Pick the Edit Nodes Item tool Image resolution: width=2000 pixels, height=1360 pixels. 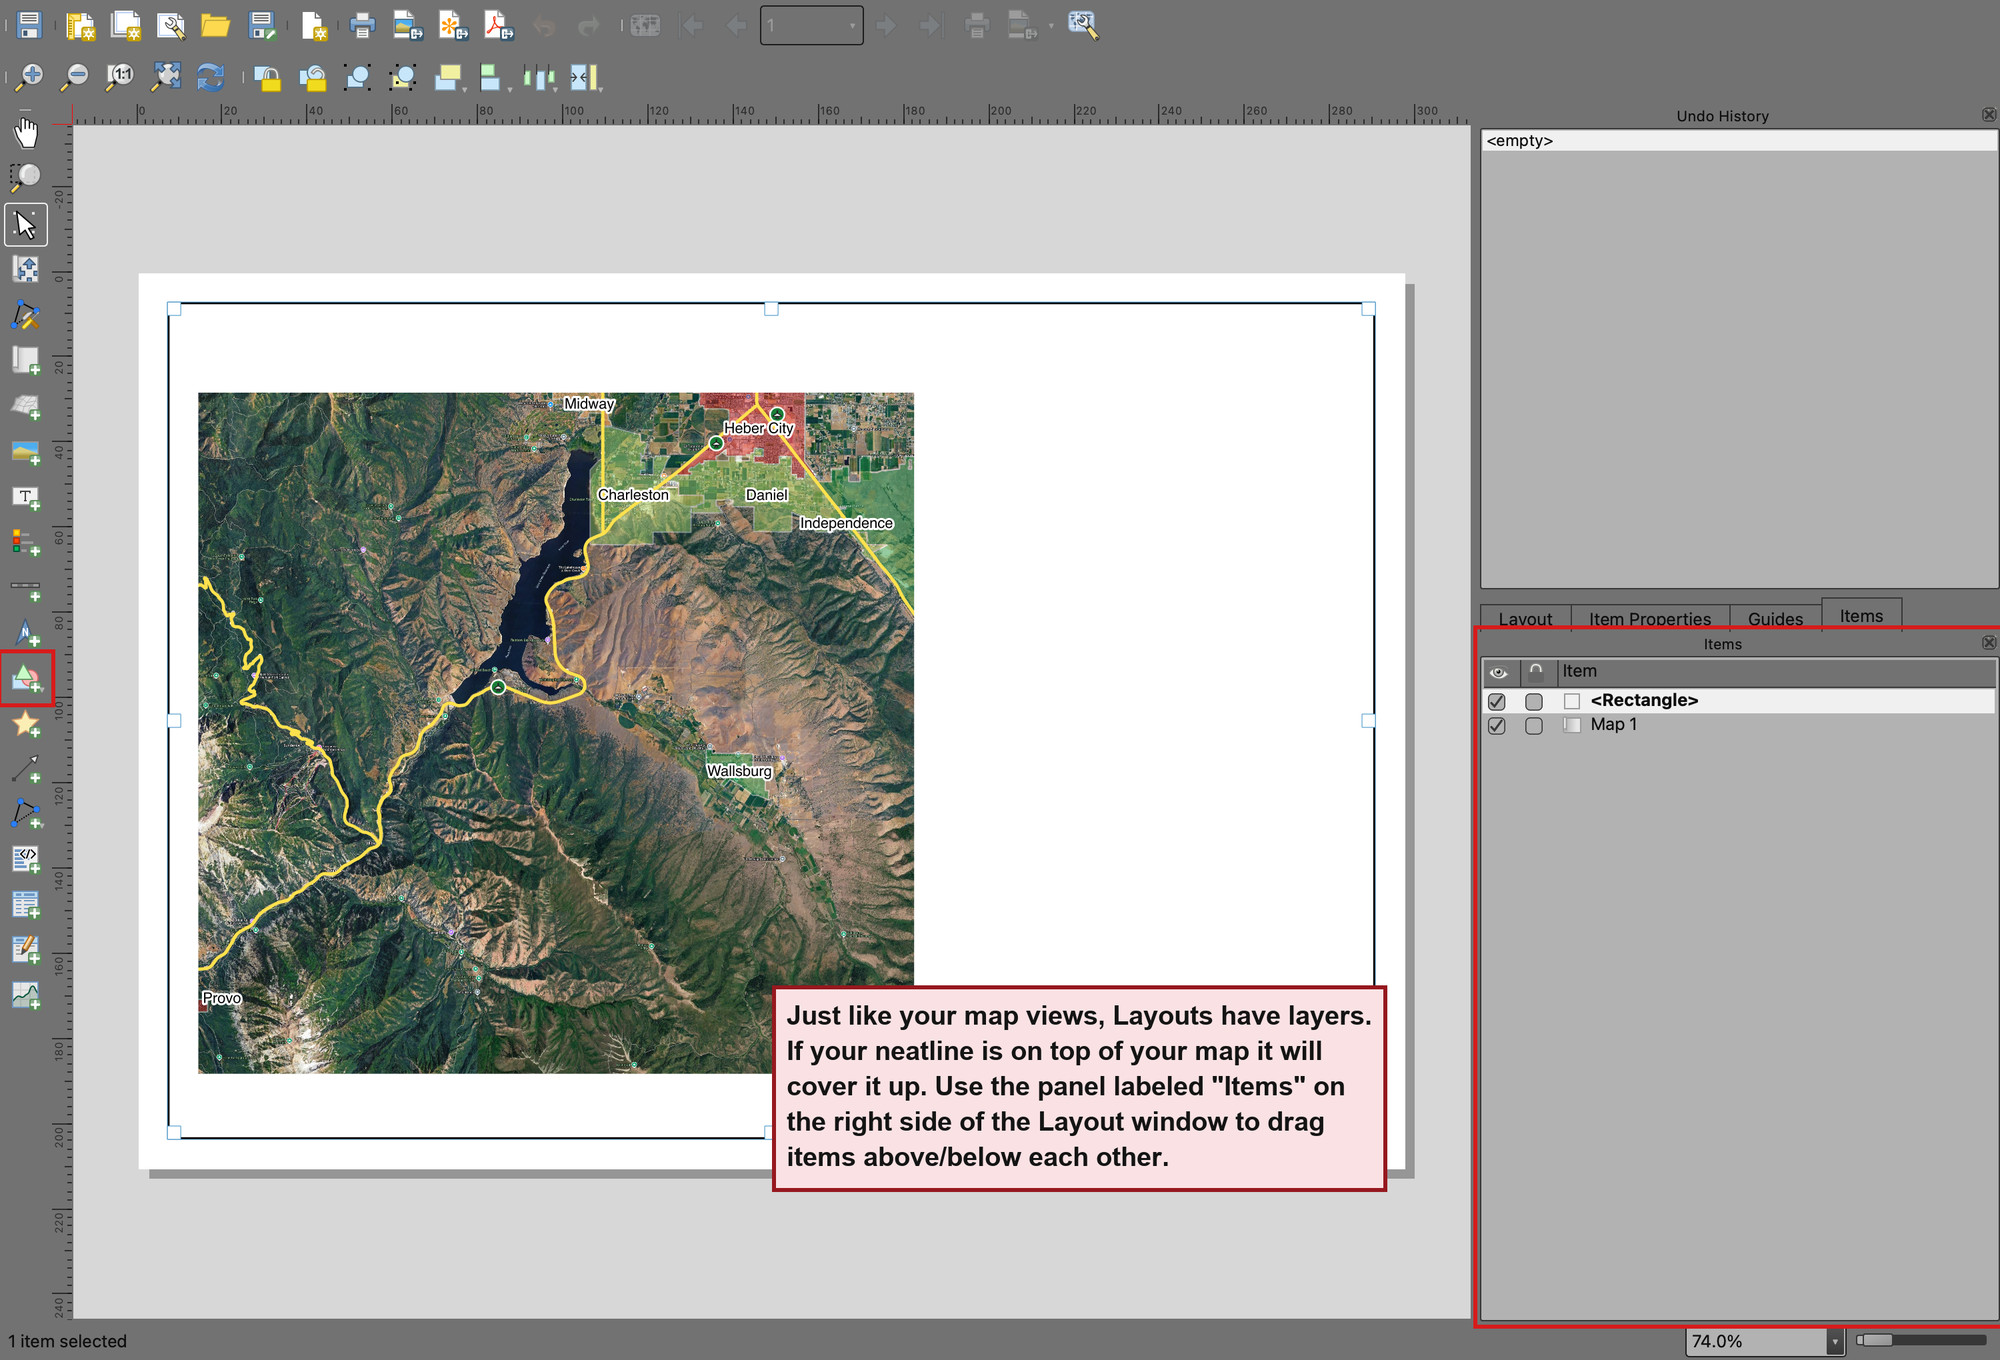tap(26, 315)
